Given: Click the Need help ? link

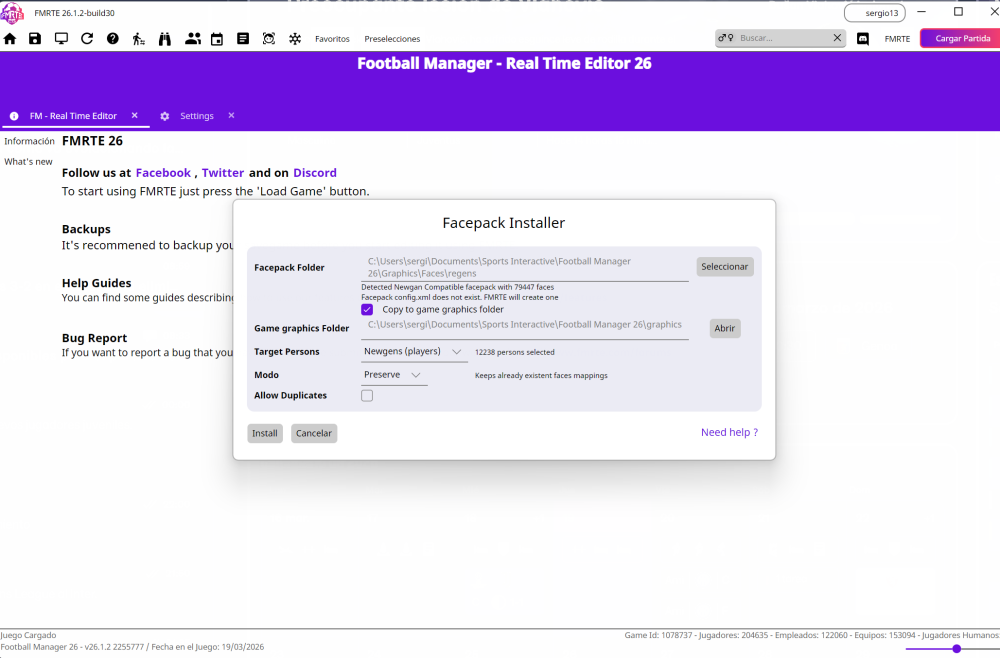Looking at the screenshot, I should tap(729, 433).
